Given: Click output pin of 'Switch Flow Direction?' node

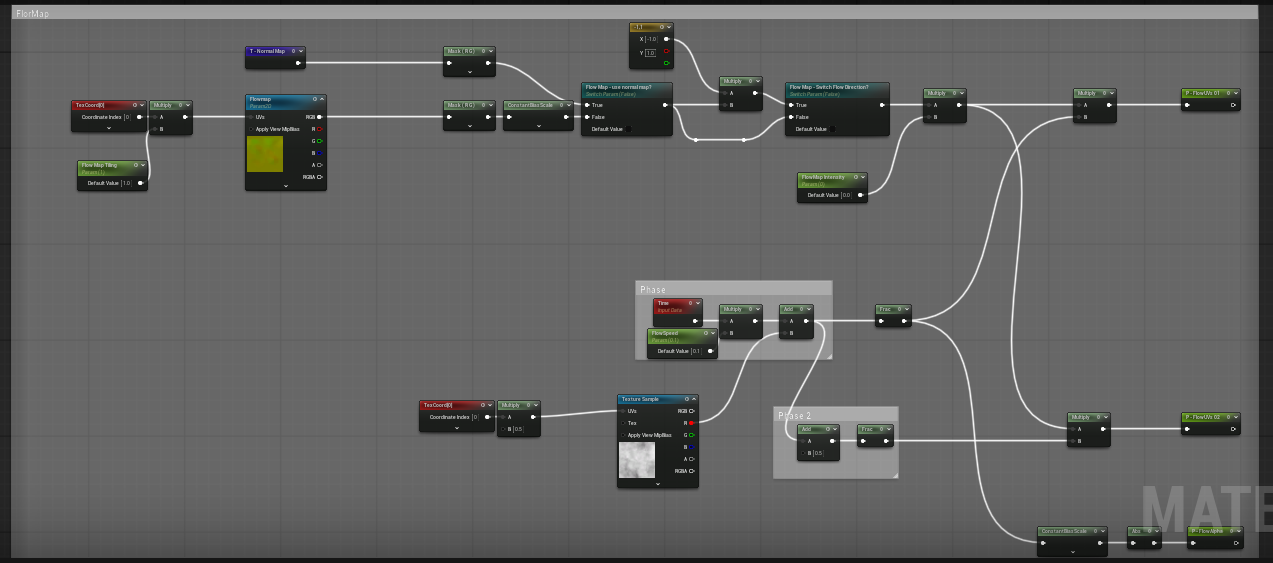Looking at the screenshot, I should pos(882,105).
